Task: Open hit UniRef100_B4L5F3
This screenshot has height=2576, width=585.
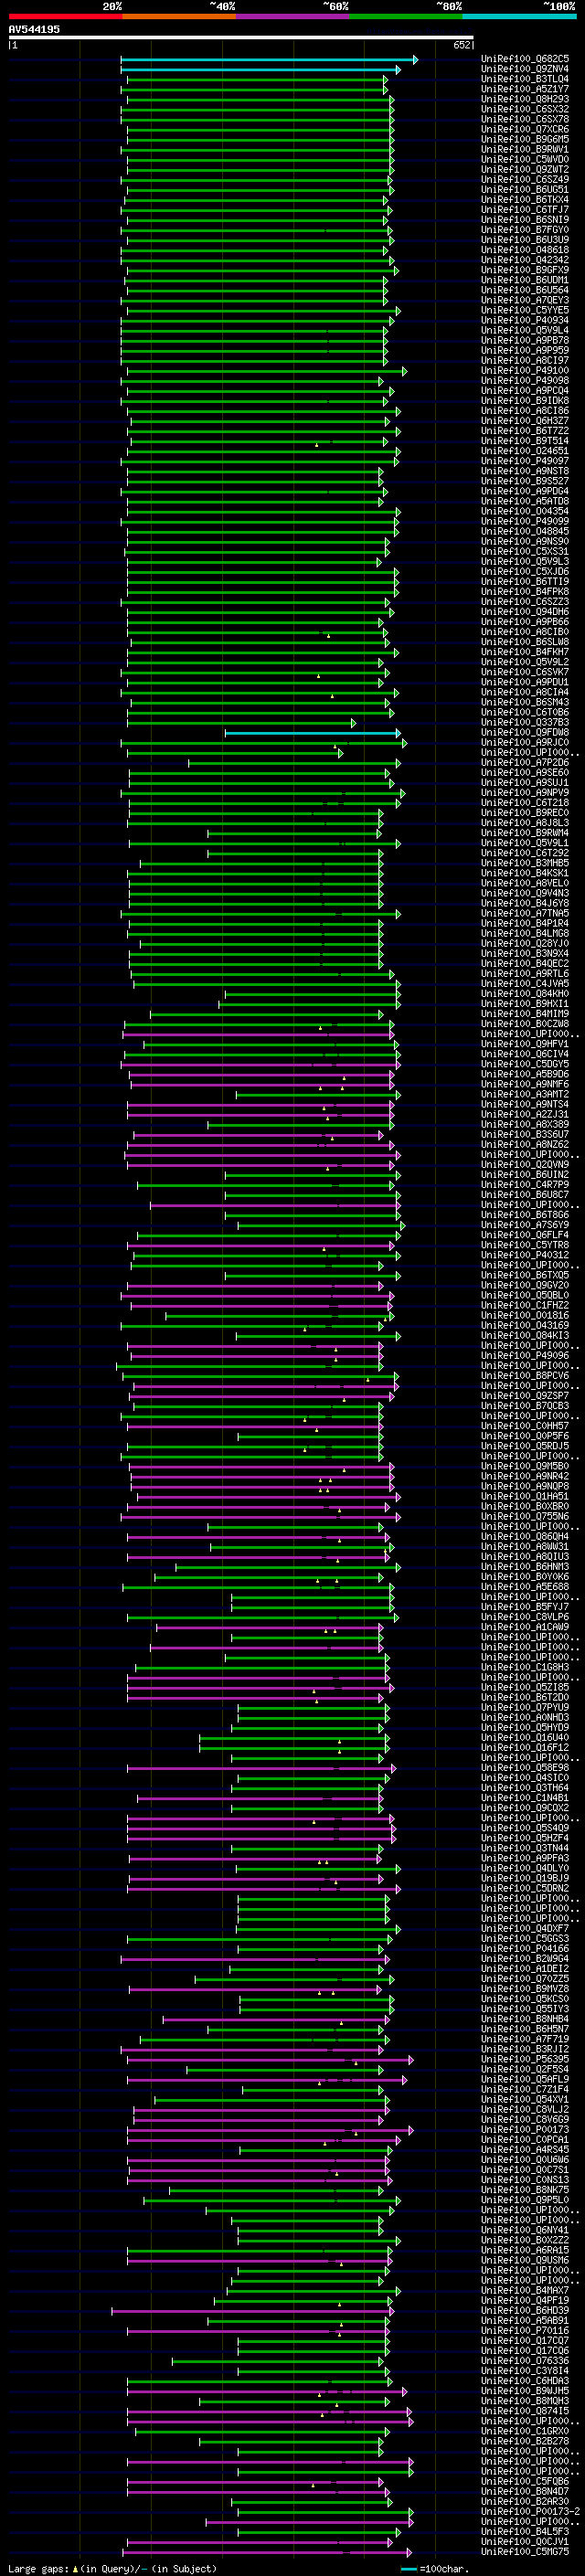Action: [x=525, y=2531]
